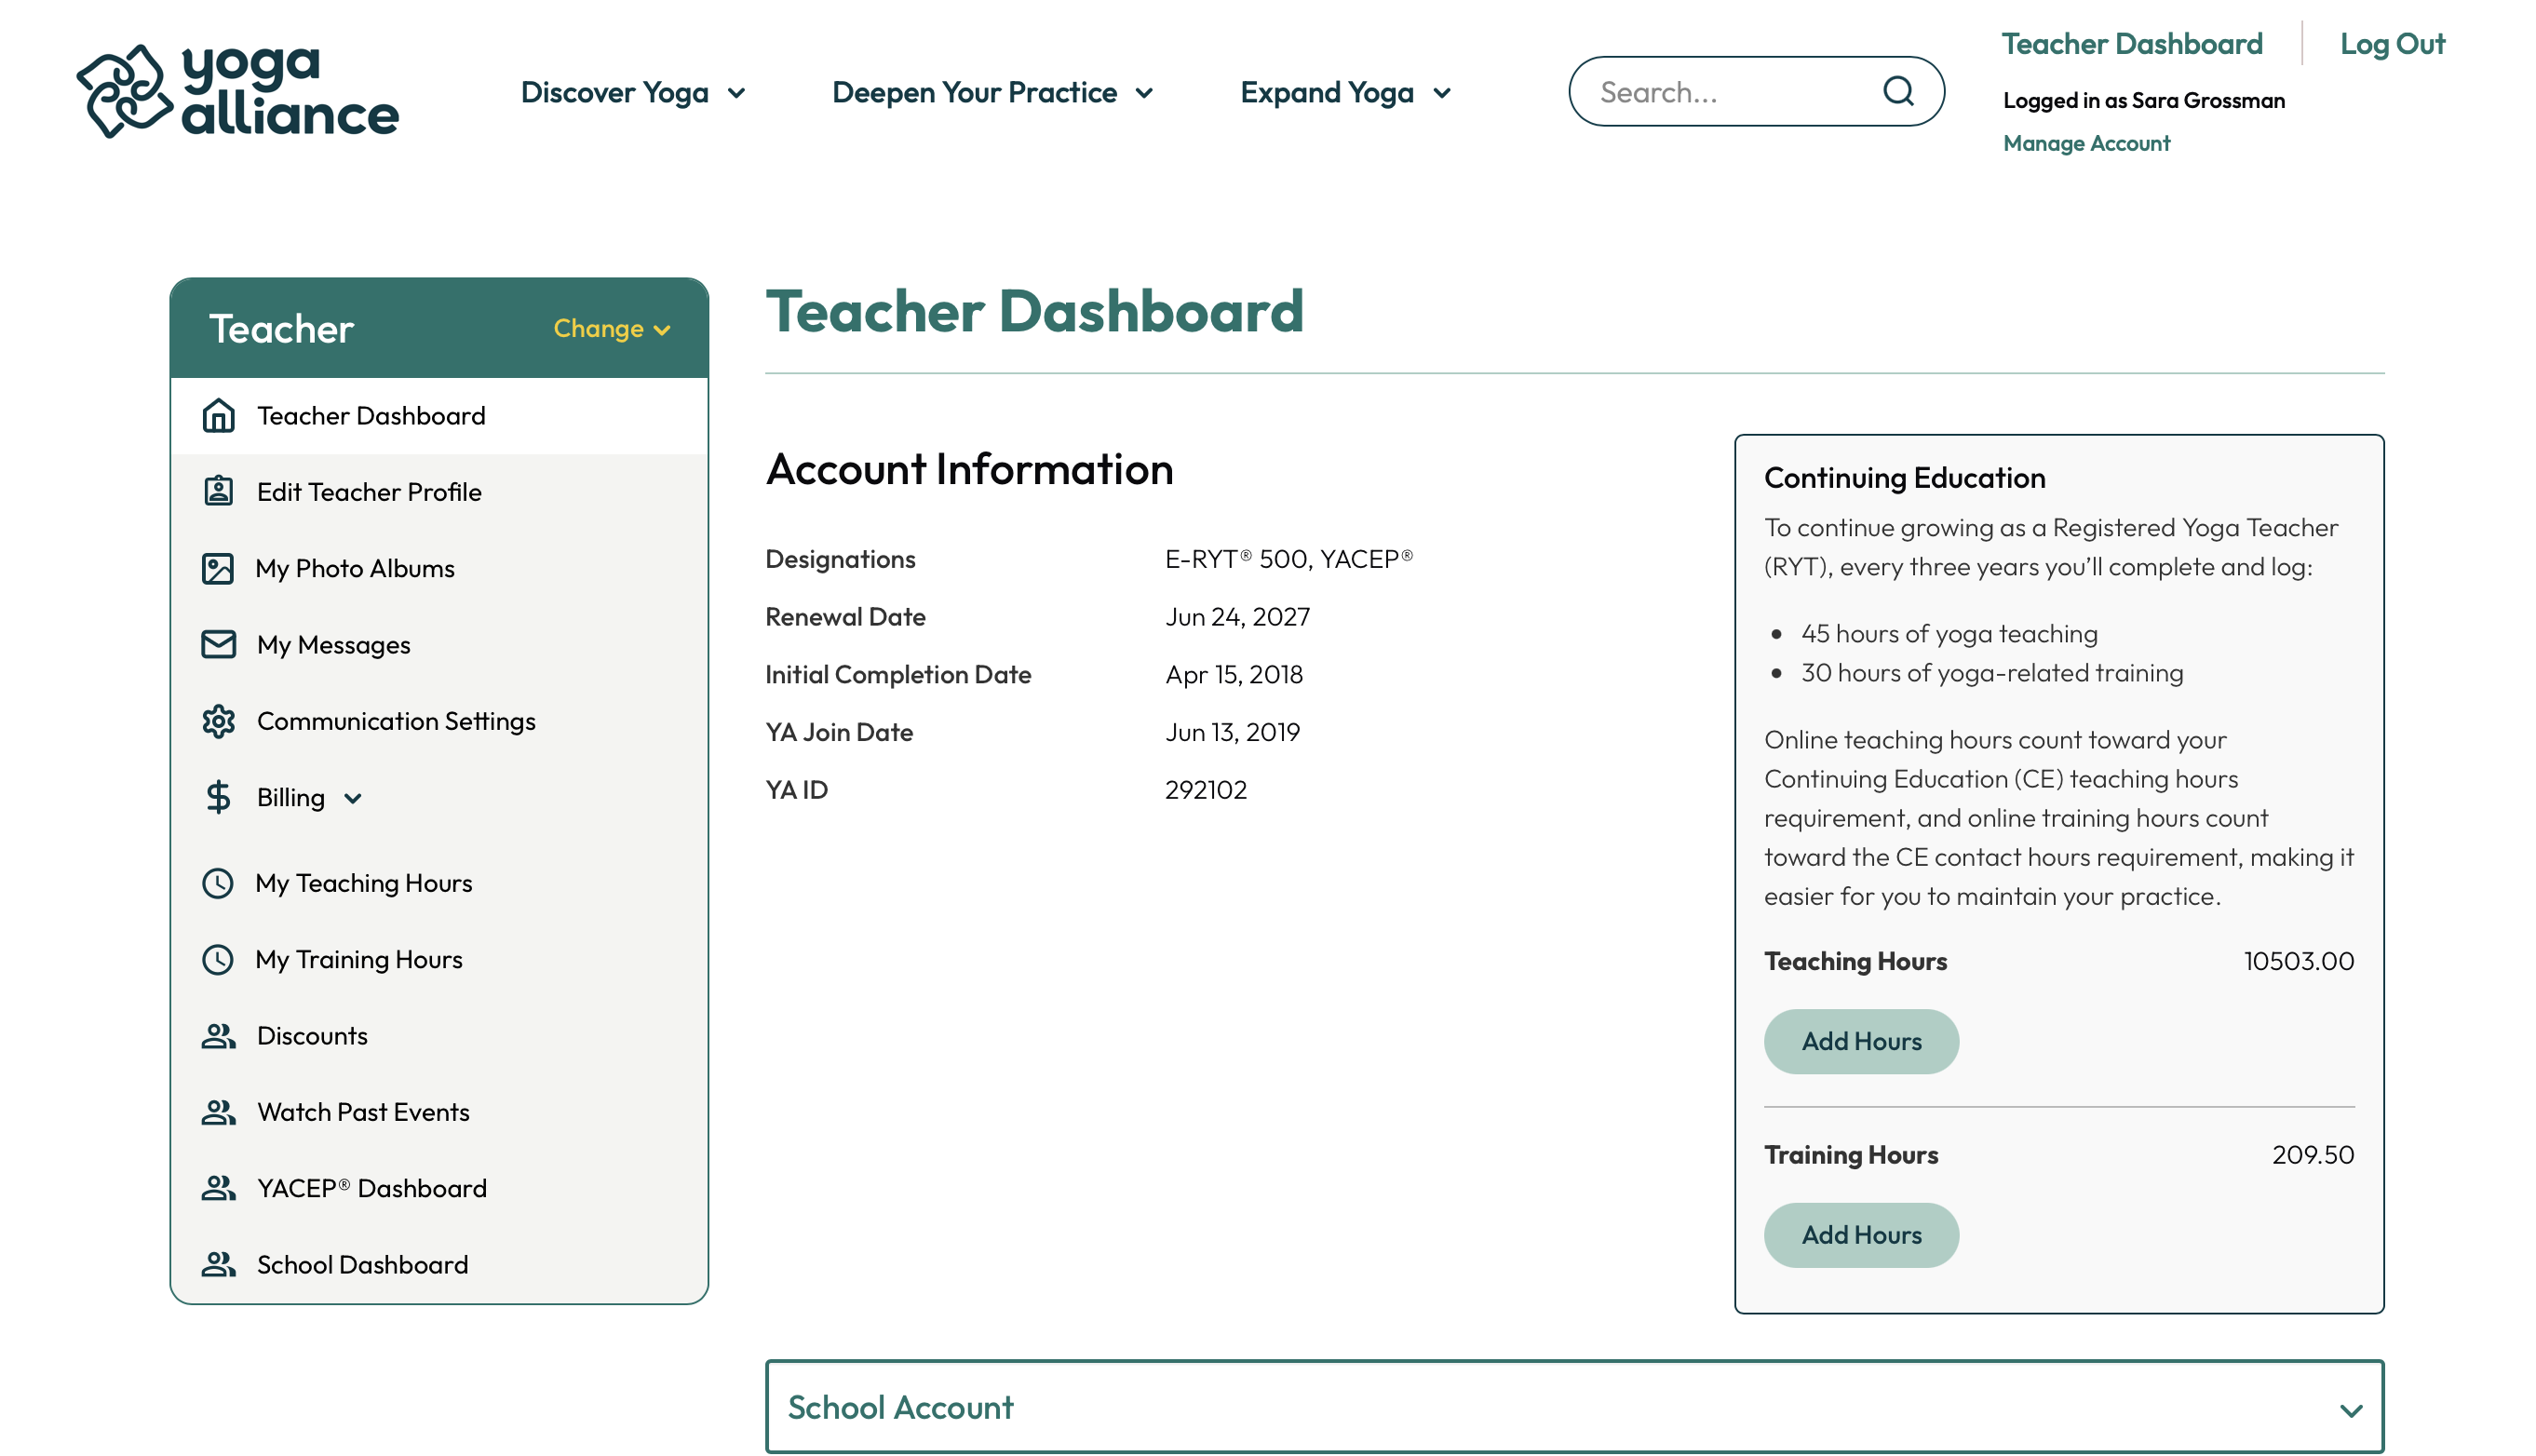The width and height of the screenshot is (2536, 1456).
Task: Open My Training Hours page
Action: tap(359, 959)
